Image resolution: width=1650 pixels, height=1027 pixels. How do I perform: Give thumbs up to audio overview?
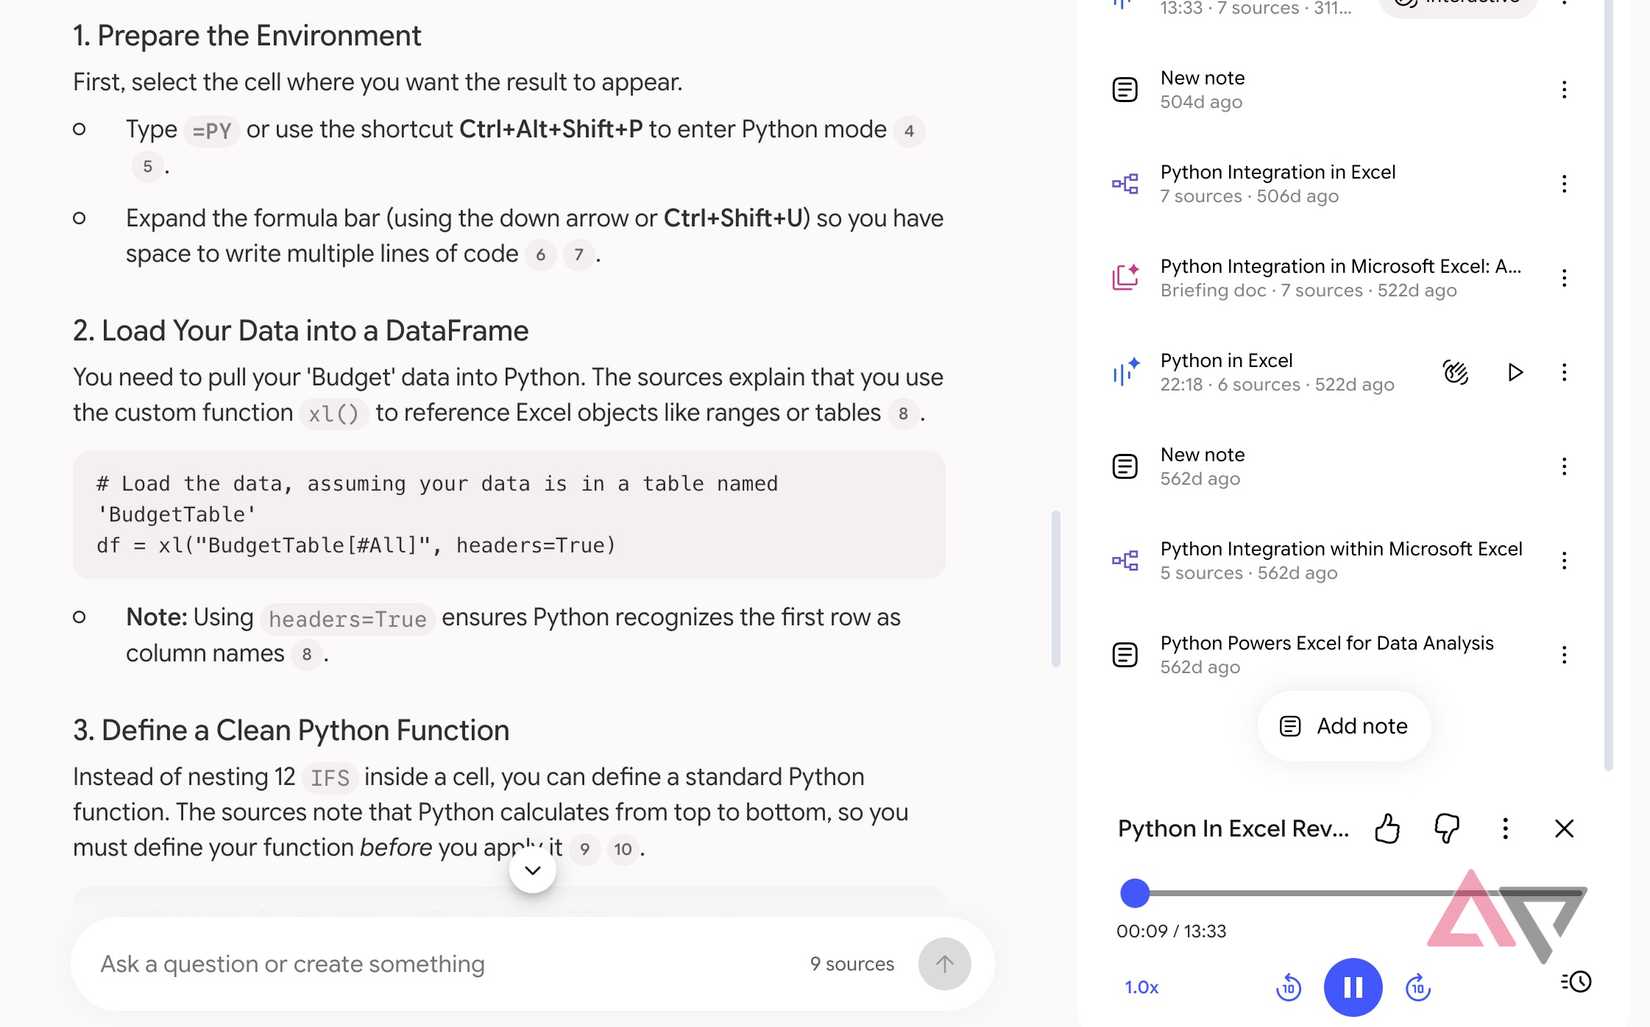click(1387, 828)
